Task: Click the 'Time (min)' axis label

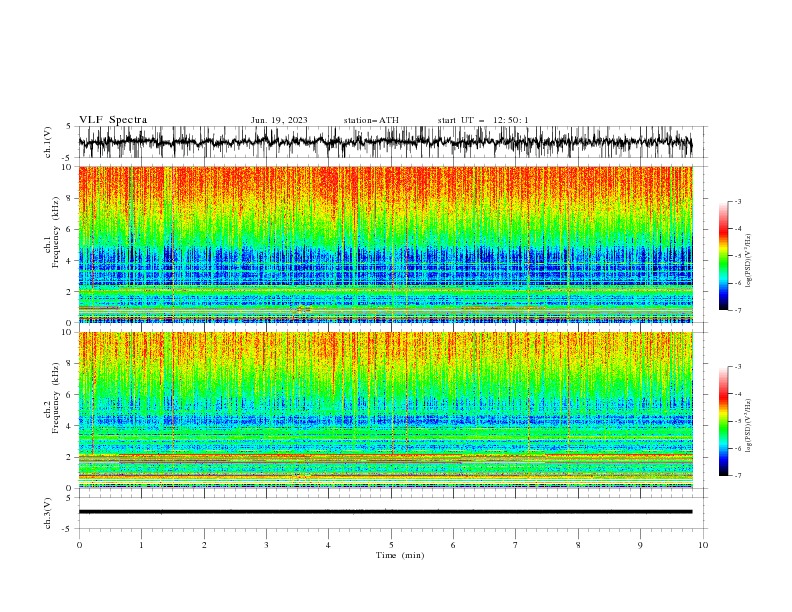Action: click(400, 555)
